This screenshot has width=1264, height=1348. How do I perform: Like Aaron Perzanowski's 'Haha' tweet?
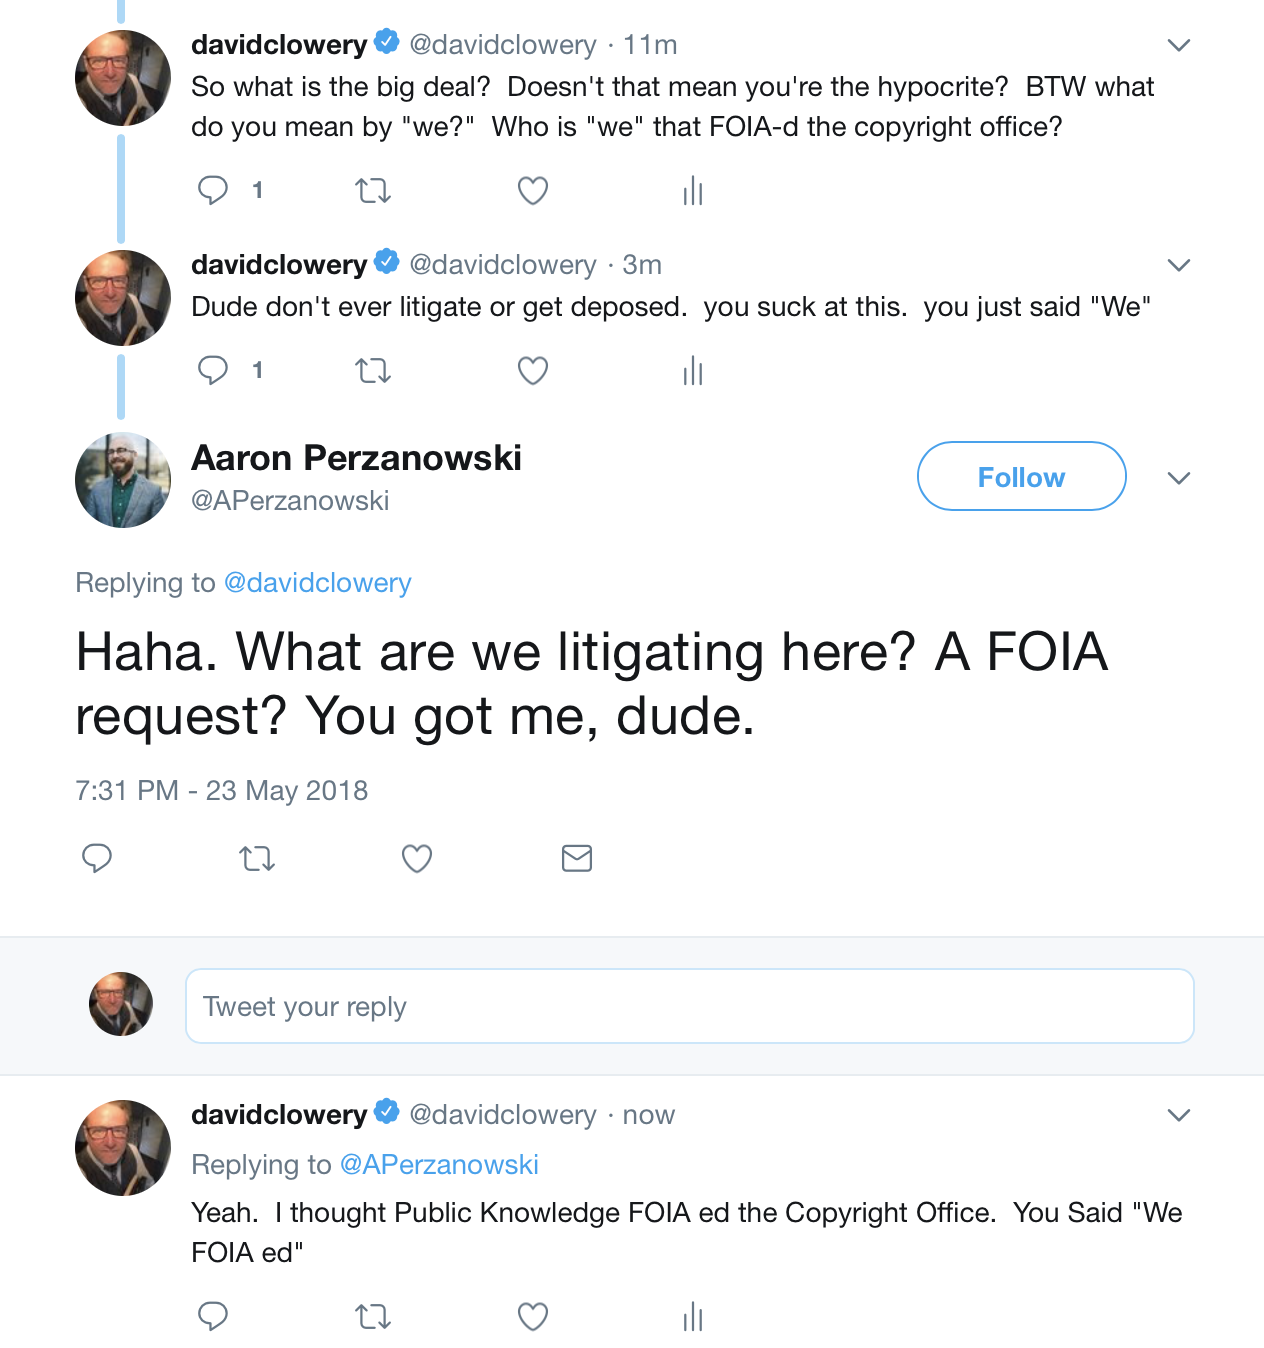click(x=417, y=858)
